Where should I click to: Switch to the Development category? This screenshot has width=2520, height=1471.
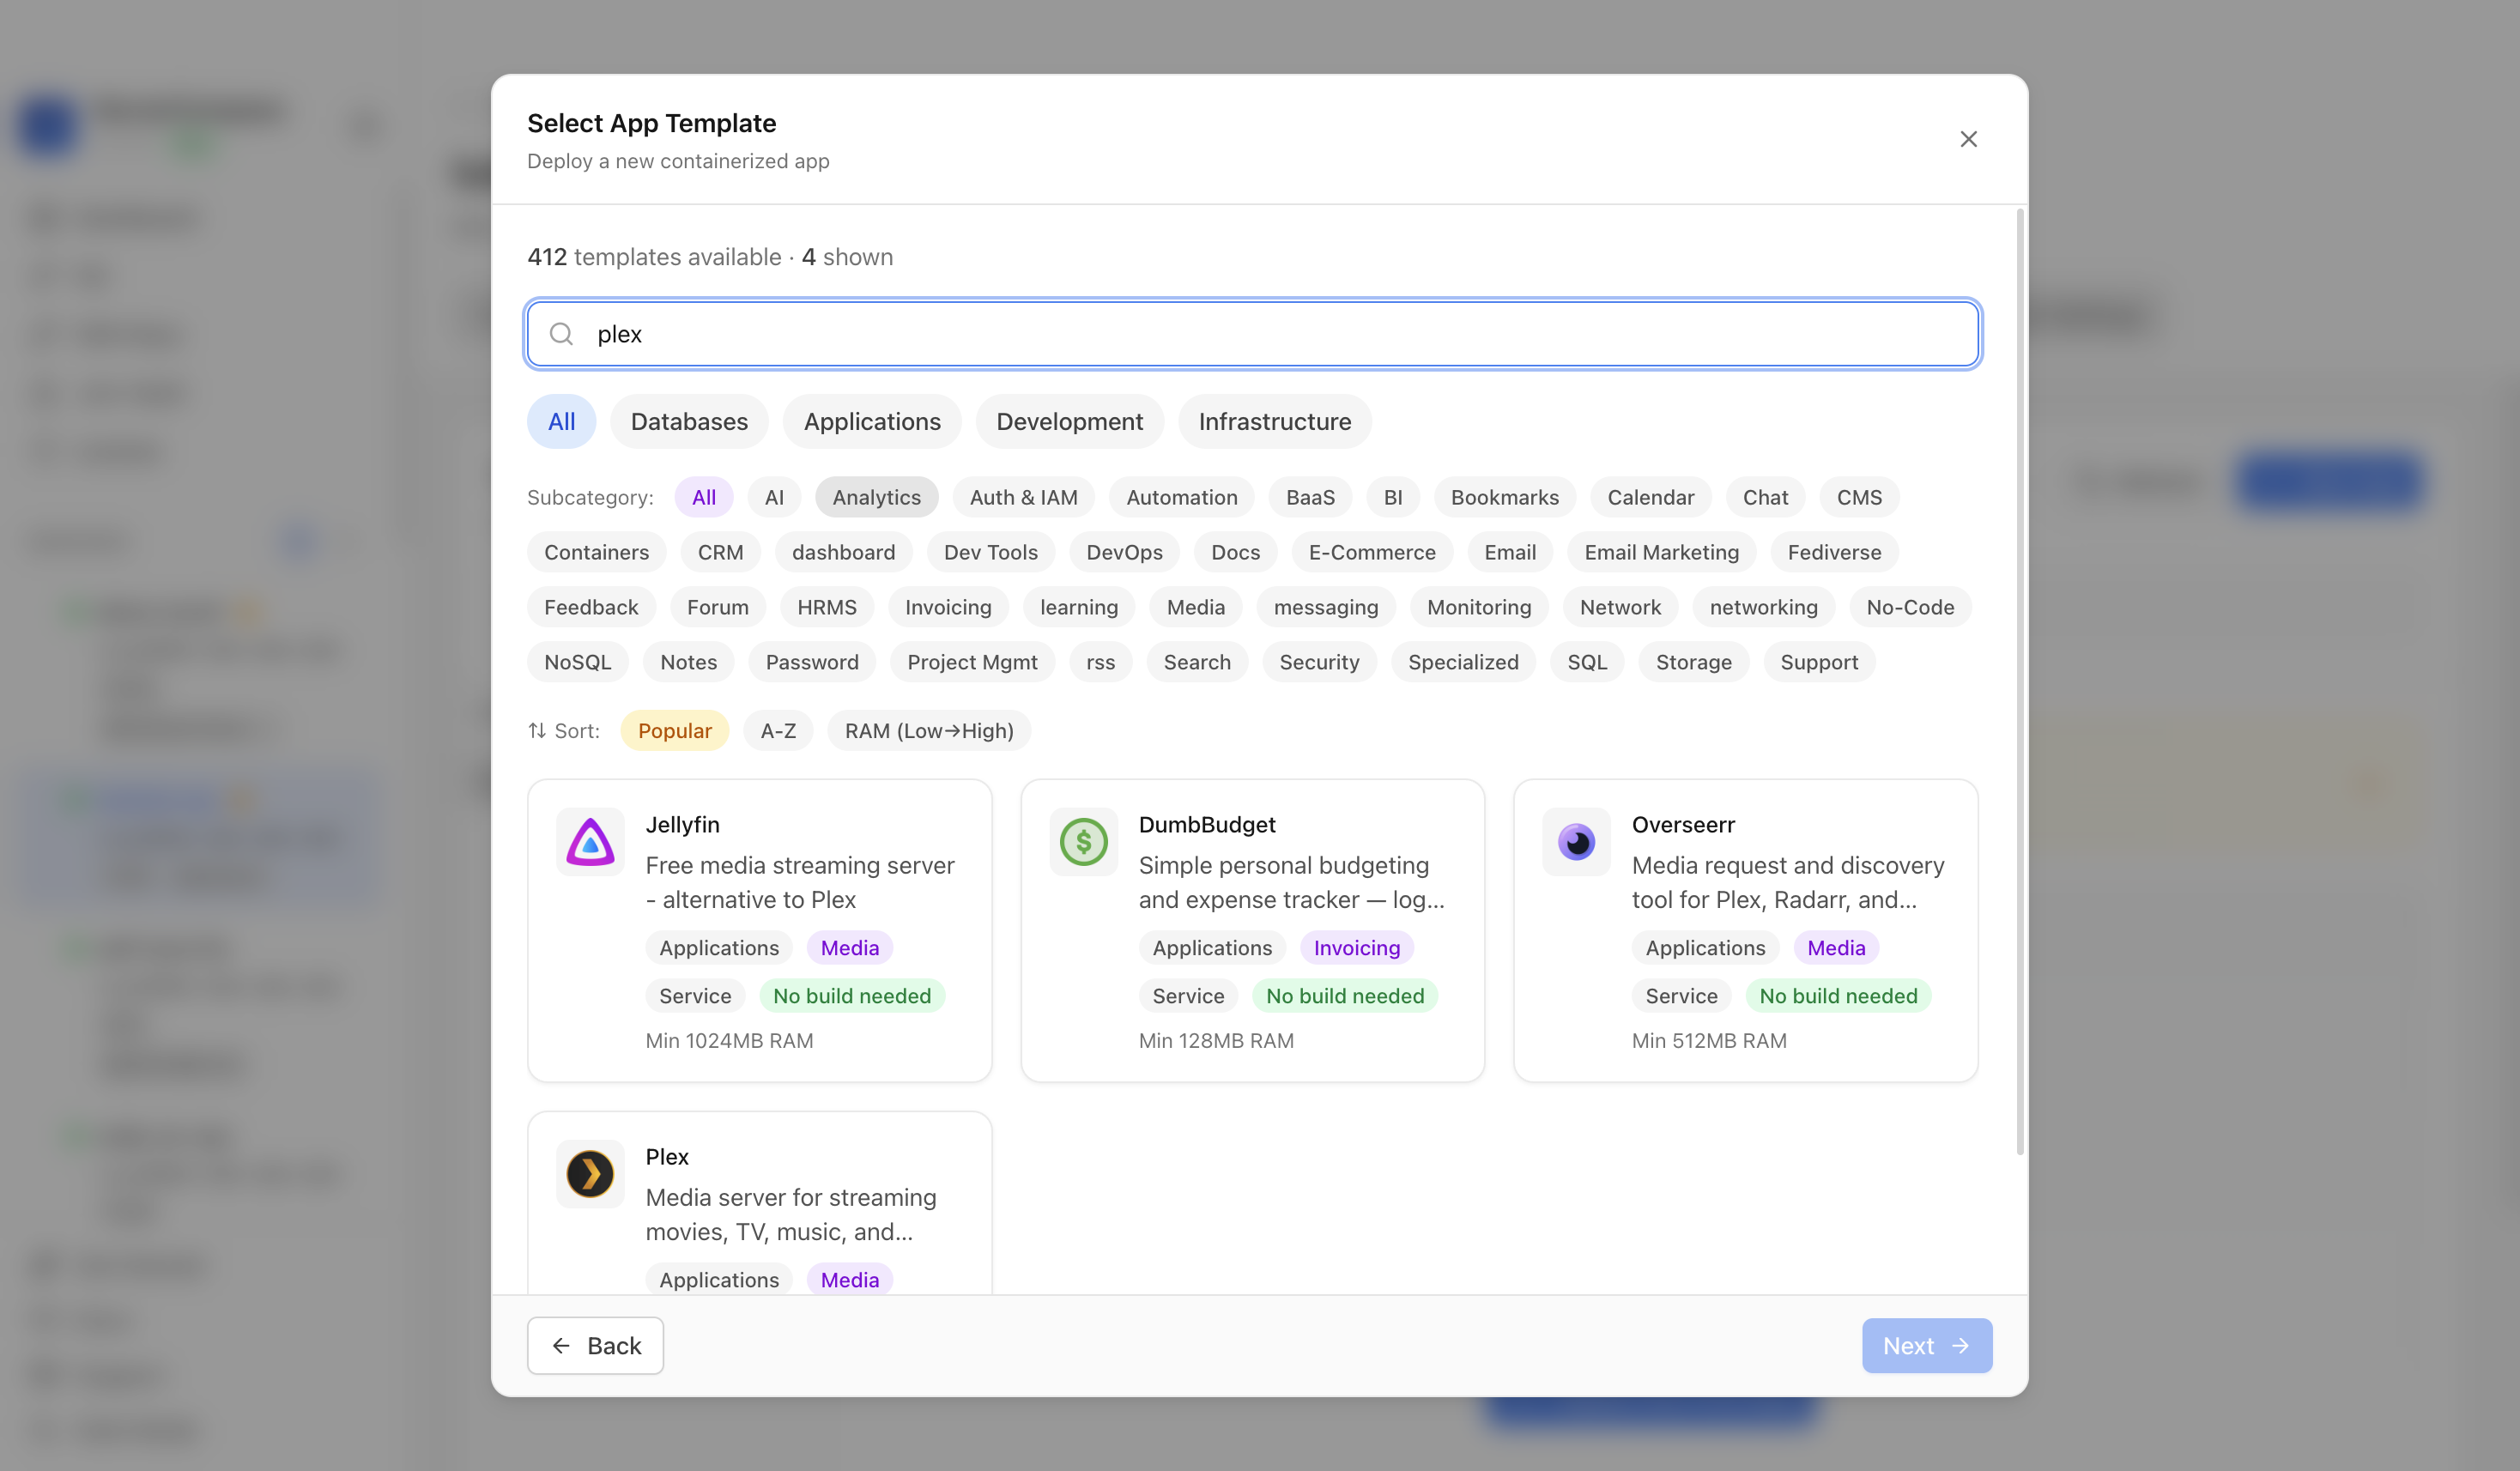pos(1069,422)
